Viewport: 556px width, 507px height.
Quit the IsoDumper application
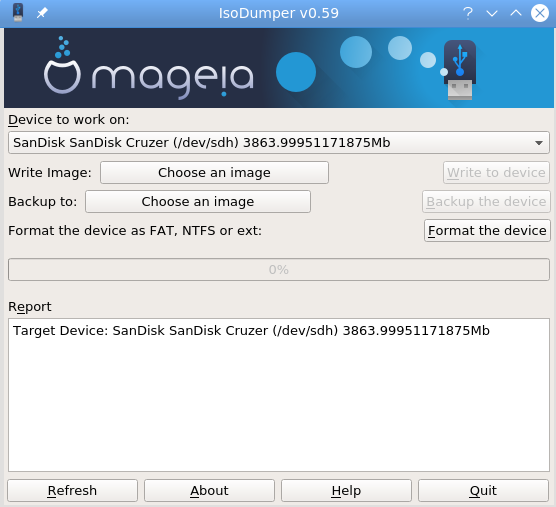tap(483, 491)
